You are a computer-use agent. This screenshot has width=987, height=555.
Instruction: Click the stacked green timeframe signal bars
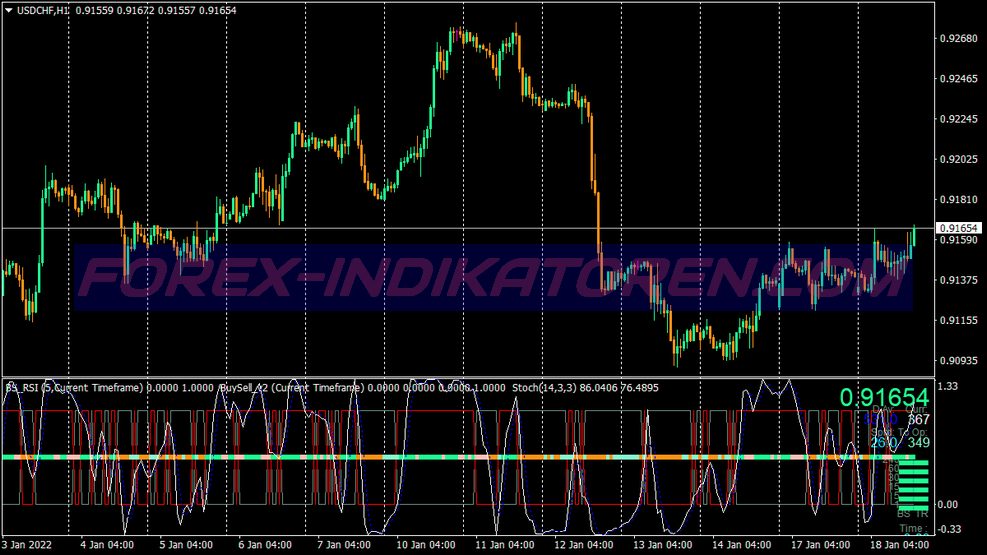click(x=914, y=484)
